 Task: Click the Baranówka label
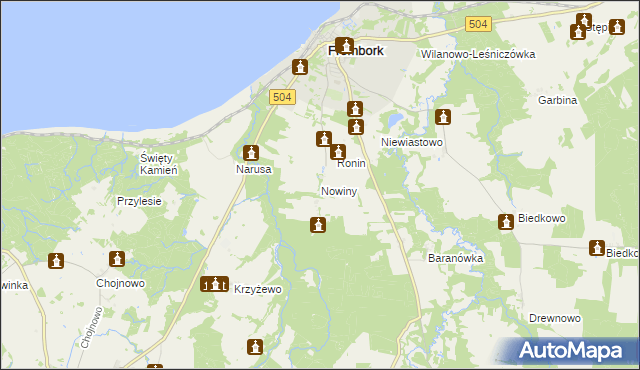click(456, 258)
